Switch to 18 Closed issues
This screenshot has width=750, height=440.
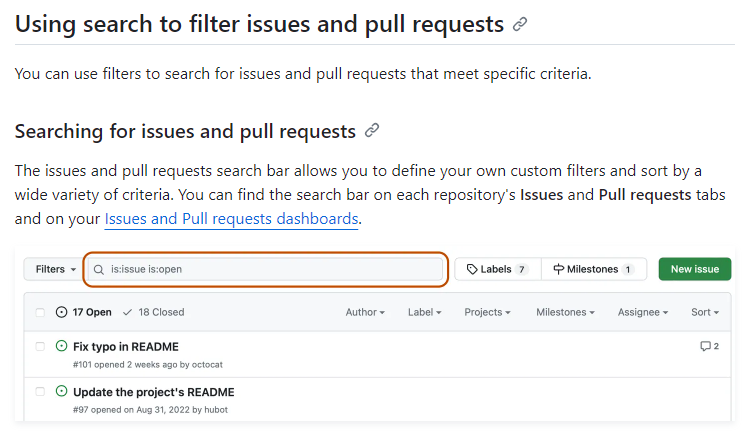154,312
